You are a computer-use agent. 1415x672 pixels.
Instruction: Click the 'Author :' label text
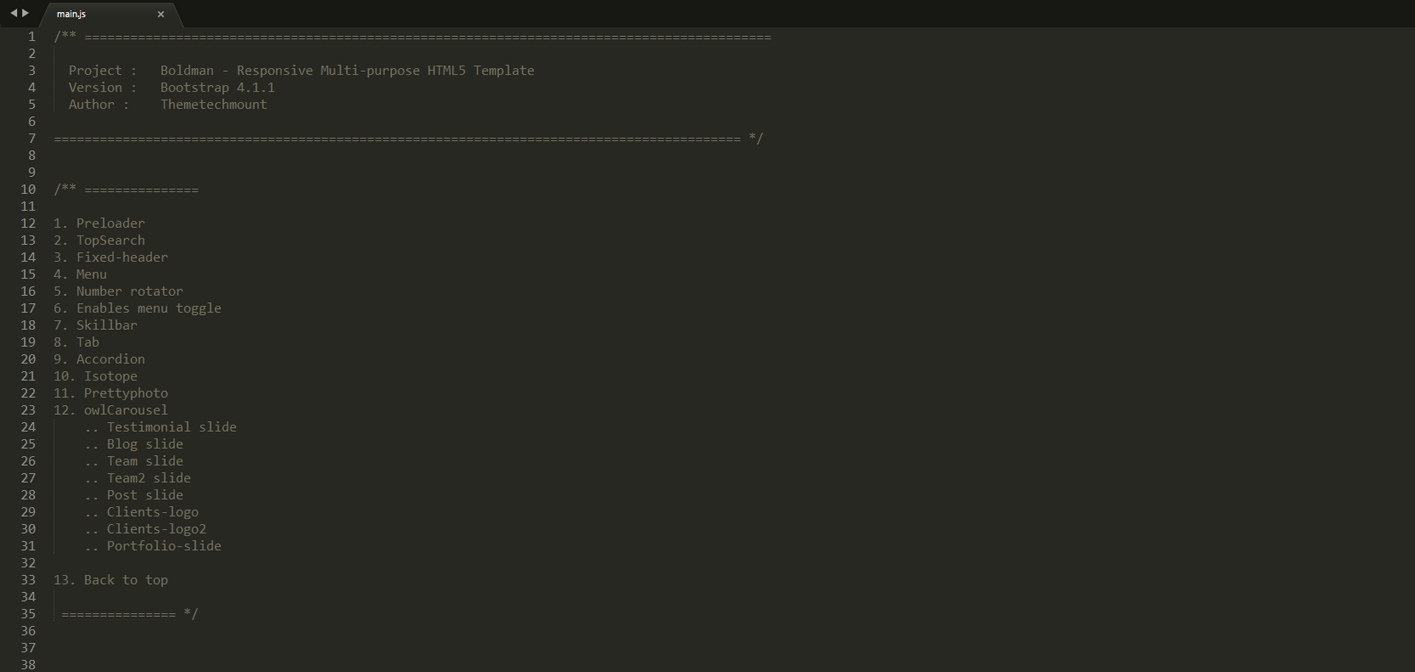[x=99, y=104]
